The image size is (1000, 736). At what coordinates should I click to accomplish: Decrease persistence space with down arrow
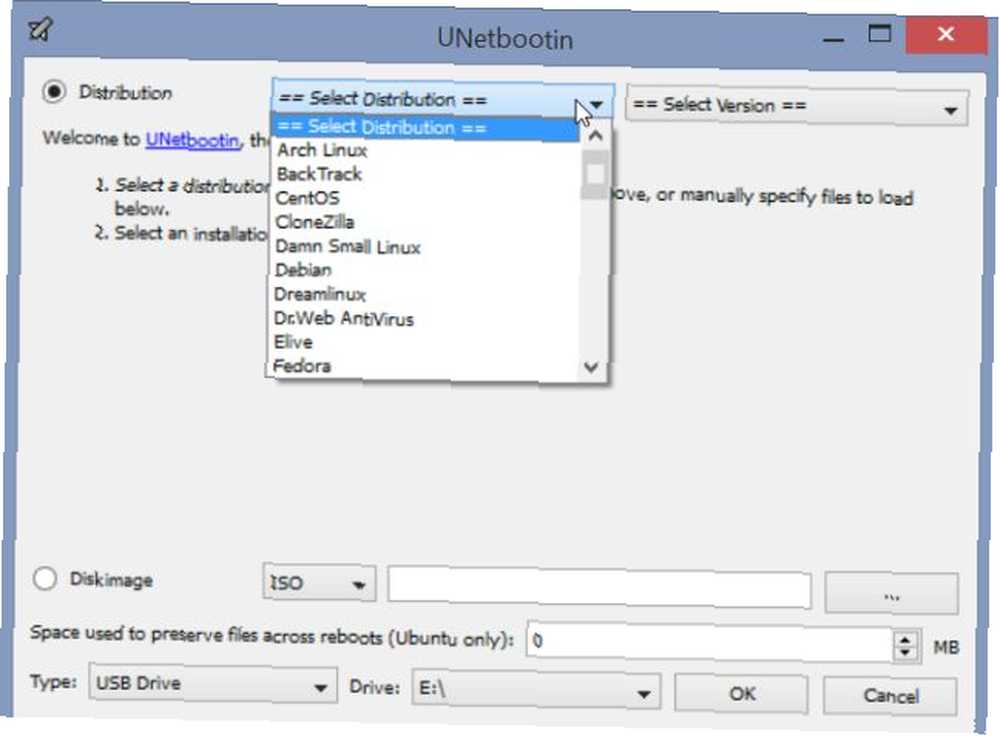(906, 652)
